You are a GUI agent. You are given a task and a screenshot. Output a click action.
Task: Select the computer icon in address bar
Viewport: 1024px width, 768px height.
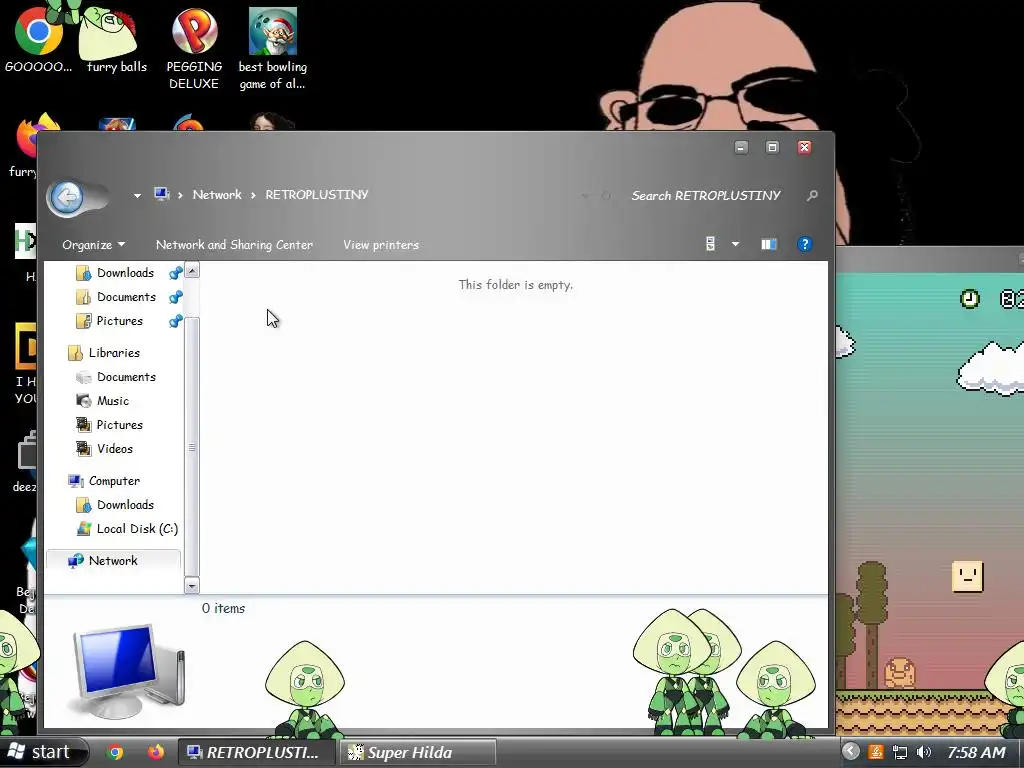click(x=161, y=194)
